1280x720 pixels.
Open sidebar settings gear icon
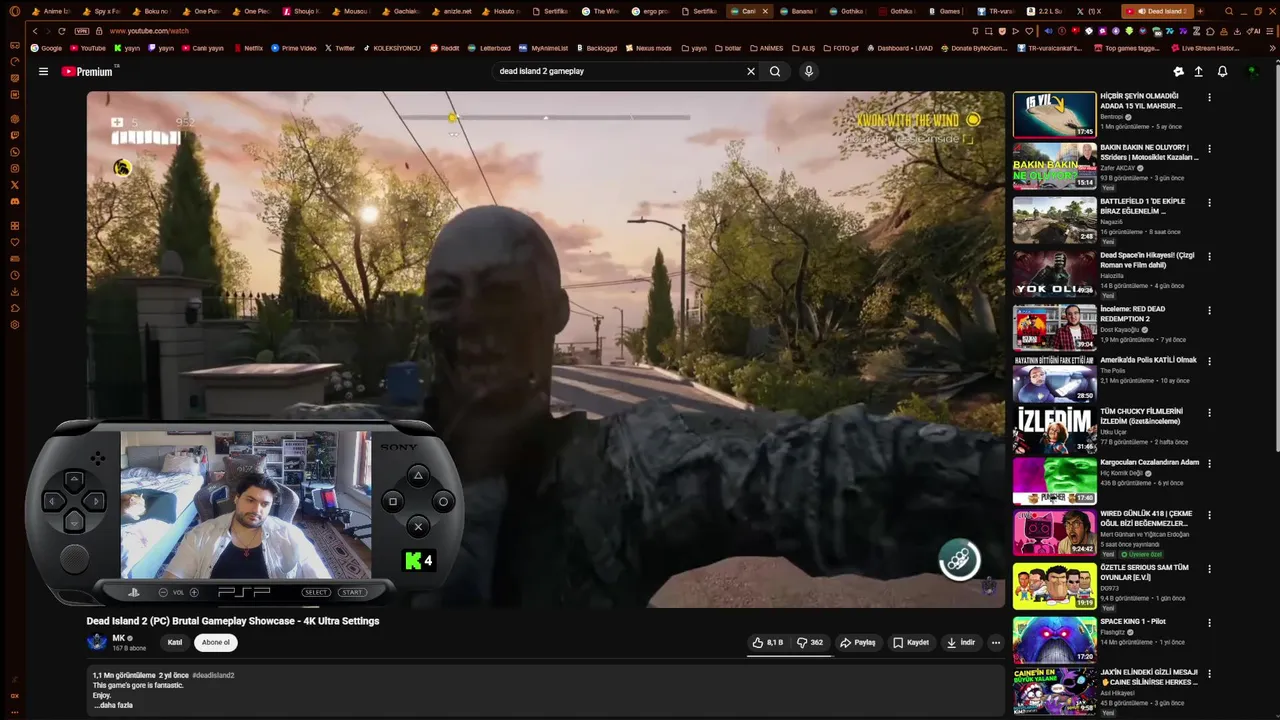tap(15, 324)
